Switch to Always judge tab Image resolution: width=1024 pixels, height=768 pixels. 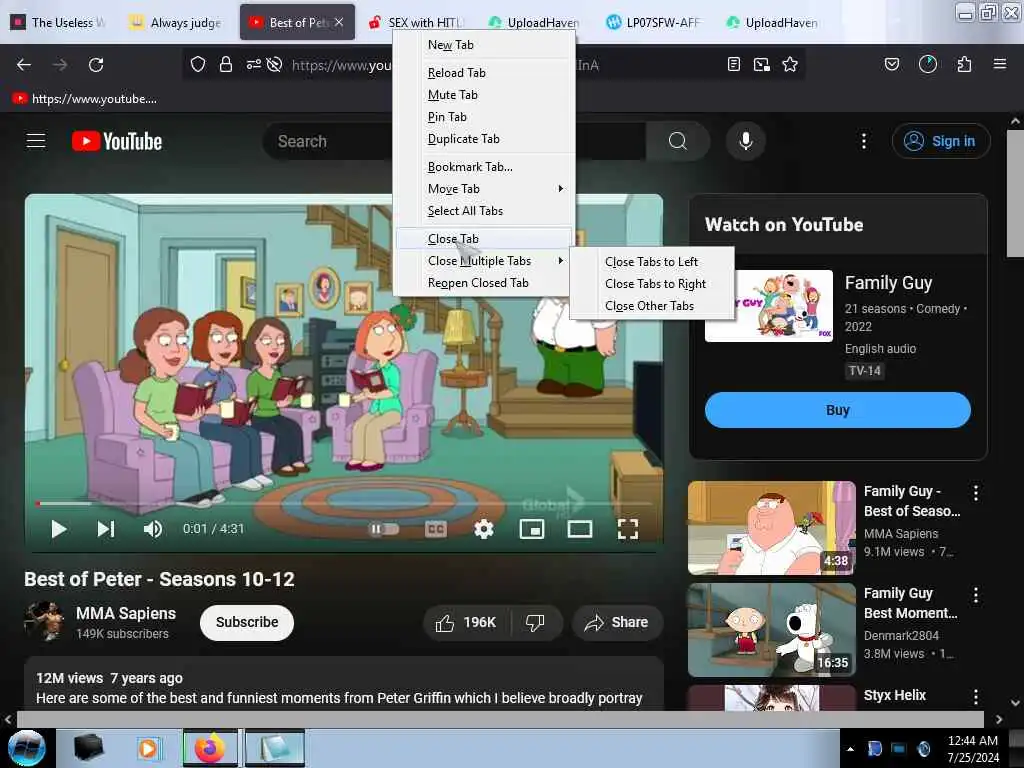click(176, 22)
